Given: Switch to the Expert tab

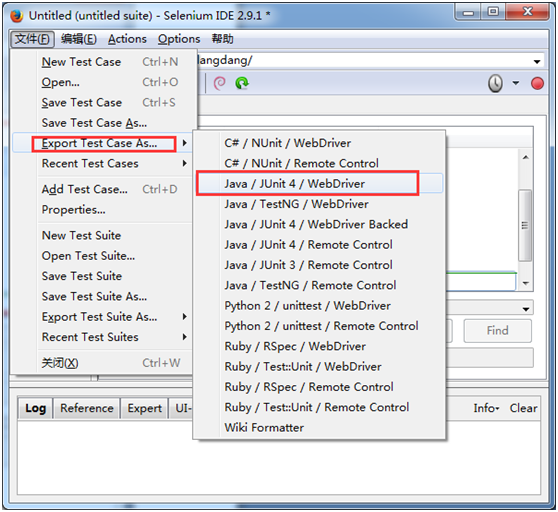Looking at the screenshot, I should (144, 408).
